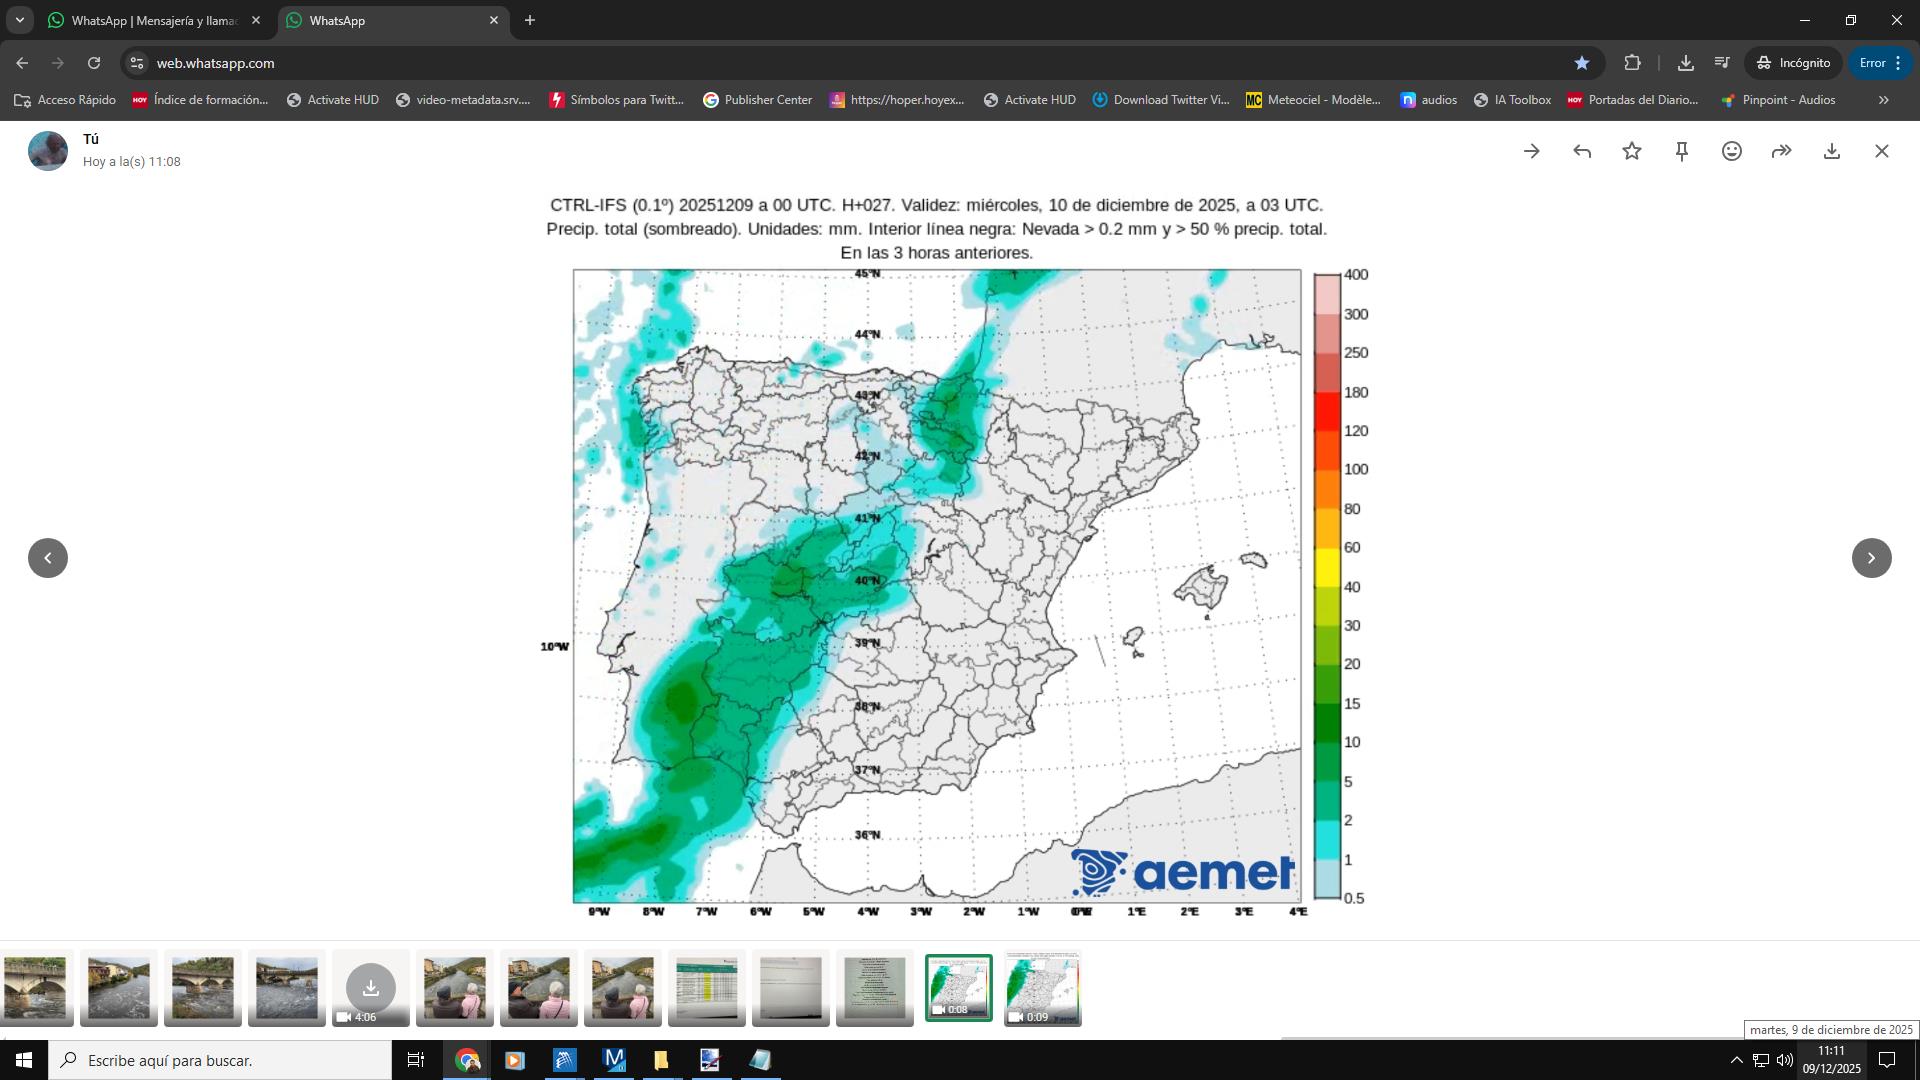Pin the message with the pin icon
The height and width of the screenshot is (1080, 1920).
(1682, 151)
